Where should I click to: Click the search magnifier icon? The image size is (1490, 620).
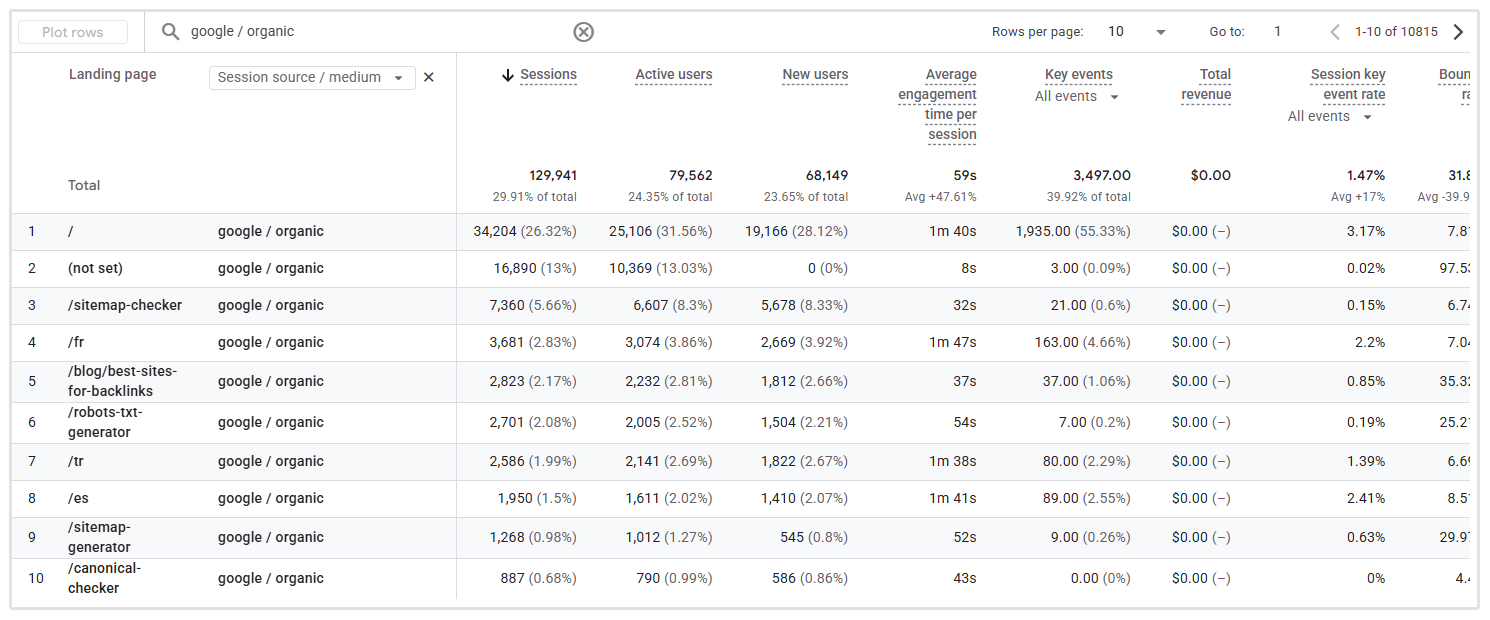(x=171, y=32)
